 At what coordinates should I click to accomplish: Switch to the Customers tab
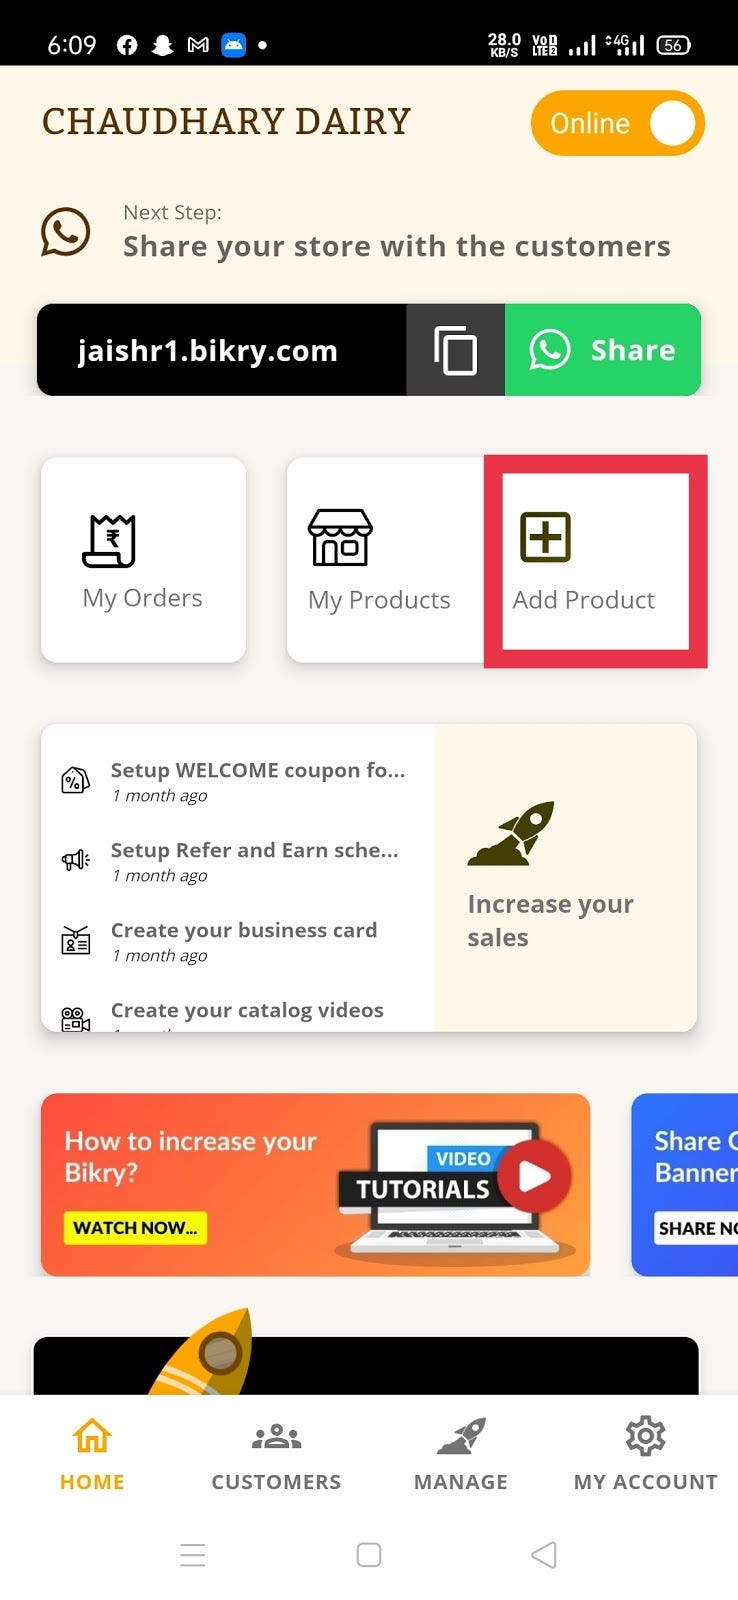tap(276, 1456)
